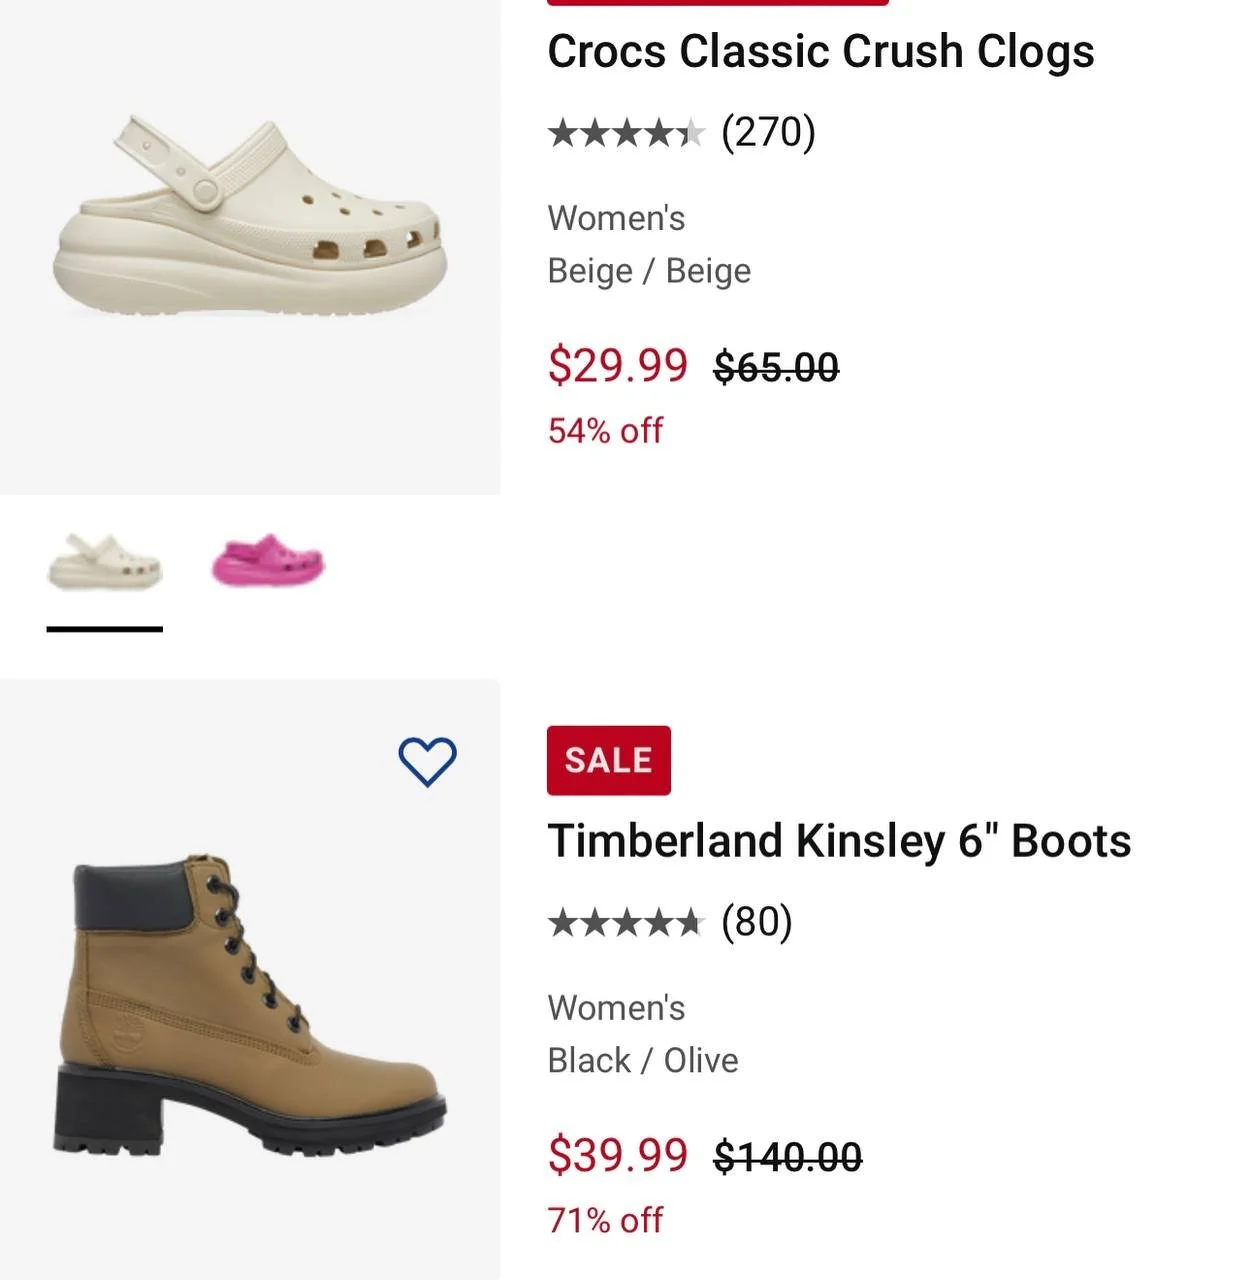This screenshot has width=1251, height=1280.
Task: Select the beige Crocs color thumbnail
Action: click(x=104, y=561)
